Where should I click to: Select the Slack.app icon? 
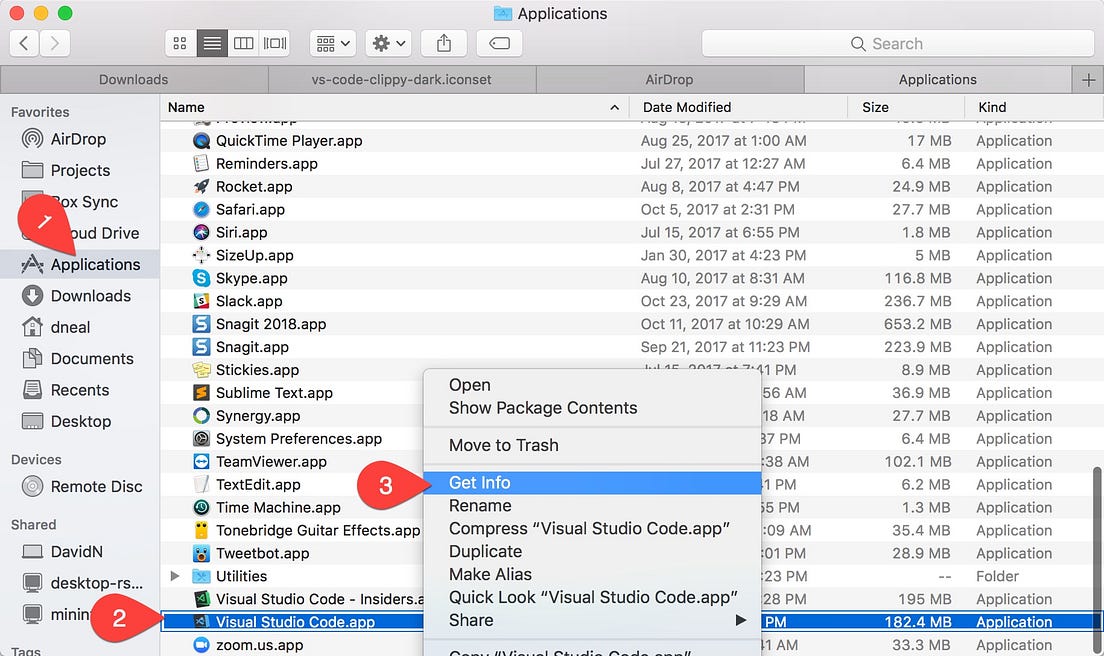(x=200, y=301)
